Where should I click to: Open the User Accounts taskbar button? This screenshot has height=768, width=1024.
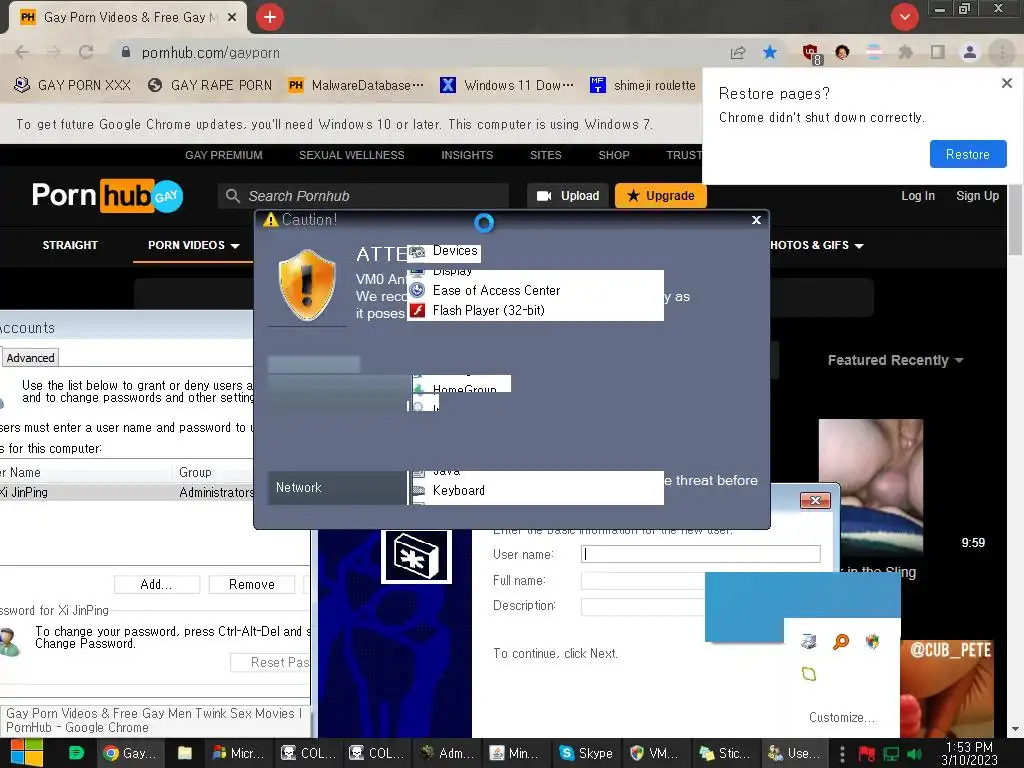794,753
